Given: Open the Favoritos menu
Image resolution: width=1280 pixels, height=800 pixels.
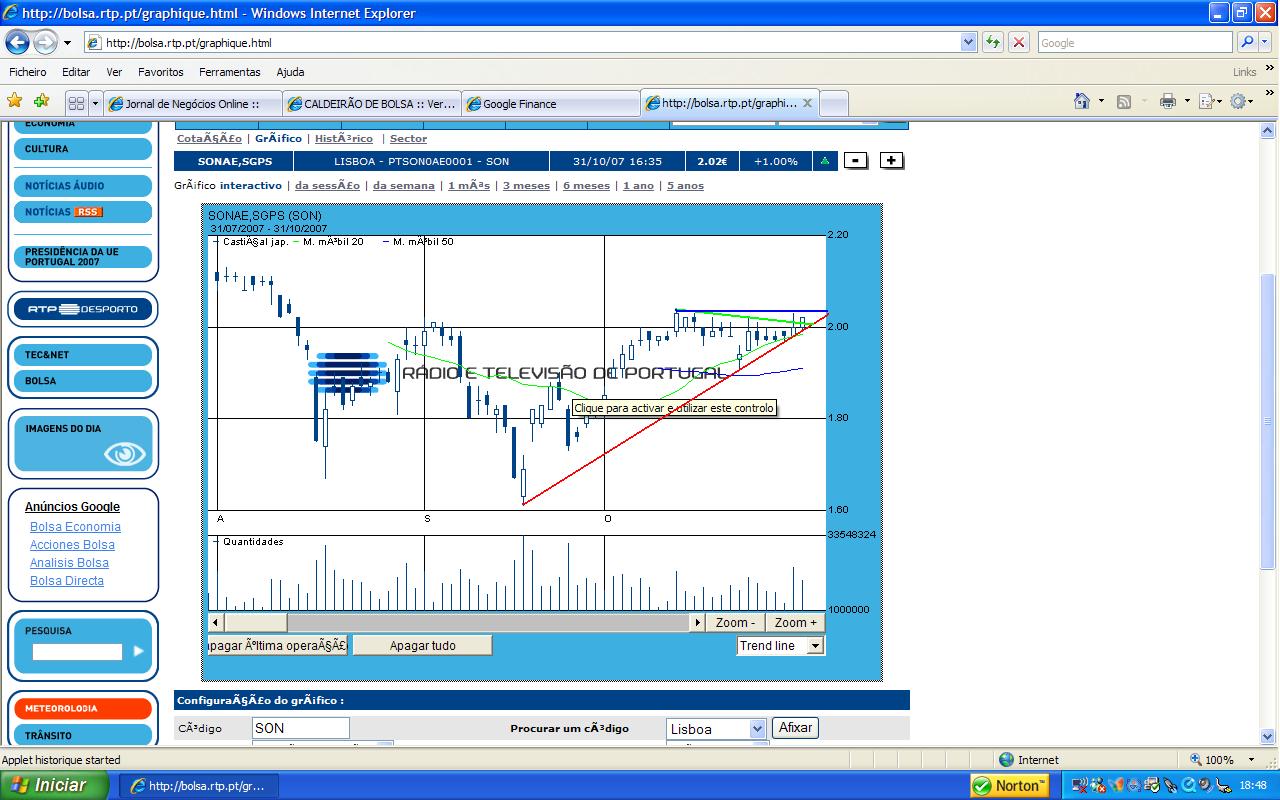Looking at the screenshot, I should [161, 72].
